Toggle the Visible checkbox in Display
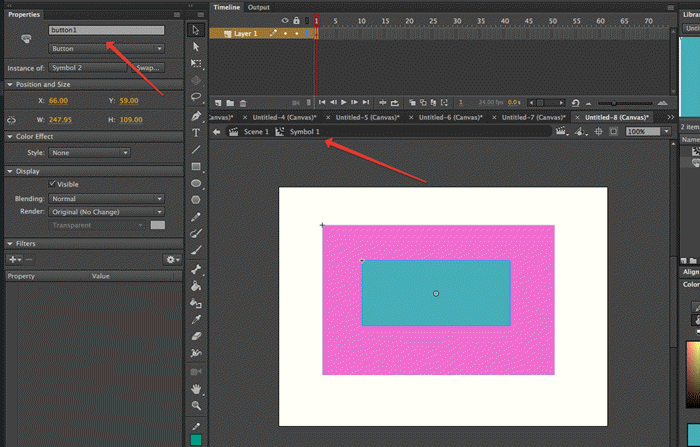The image size is (700, 447). click(x=53, y=184)
